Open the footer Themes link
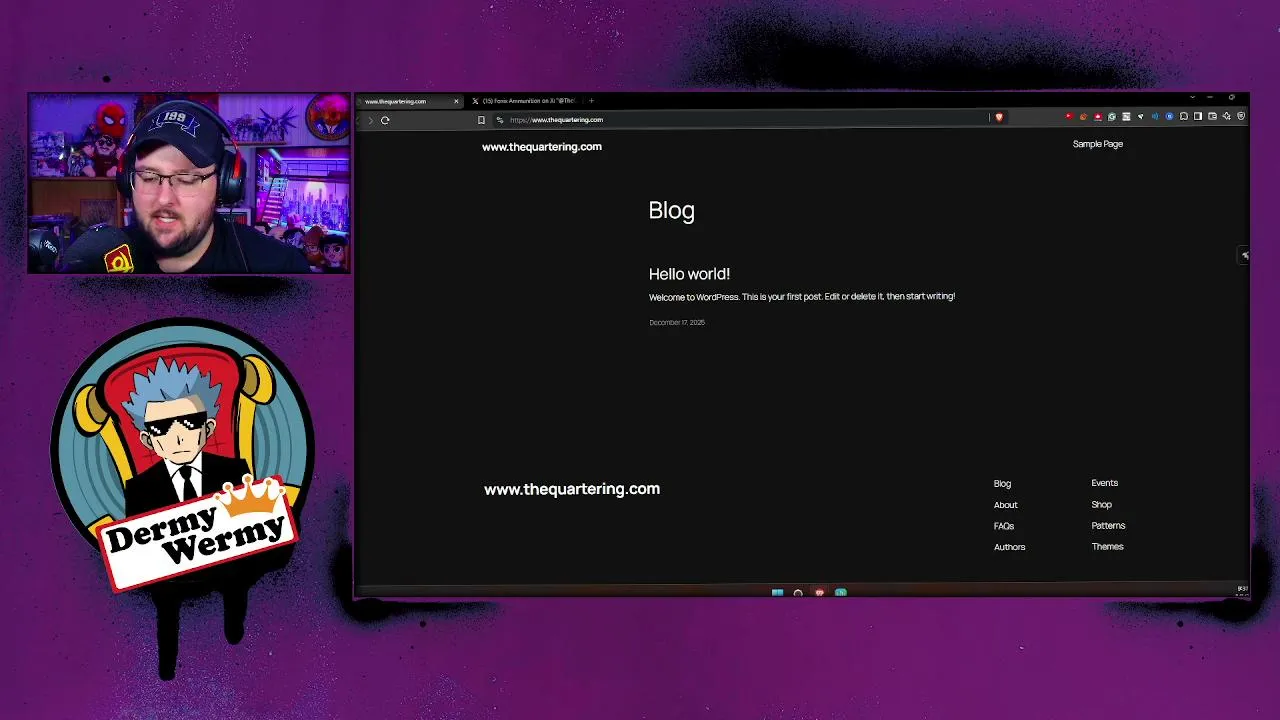The image size is (1280, 720). (x=1108, y=547)
